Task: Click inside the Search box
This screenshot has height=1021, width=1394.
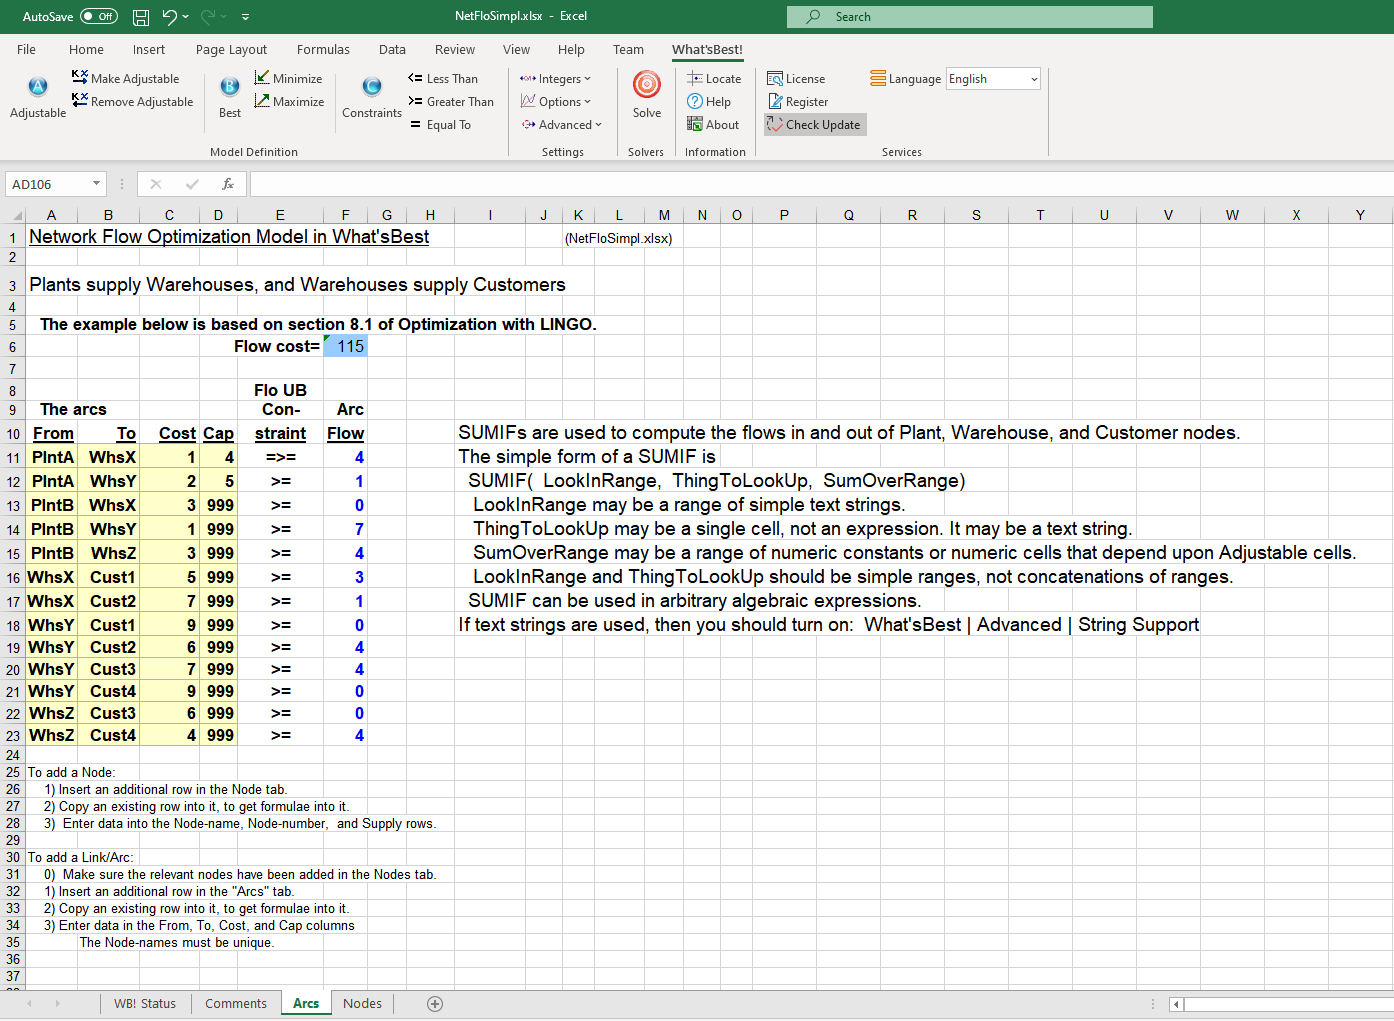Action: click(970, 17)
